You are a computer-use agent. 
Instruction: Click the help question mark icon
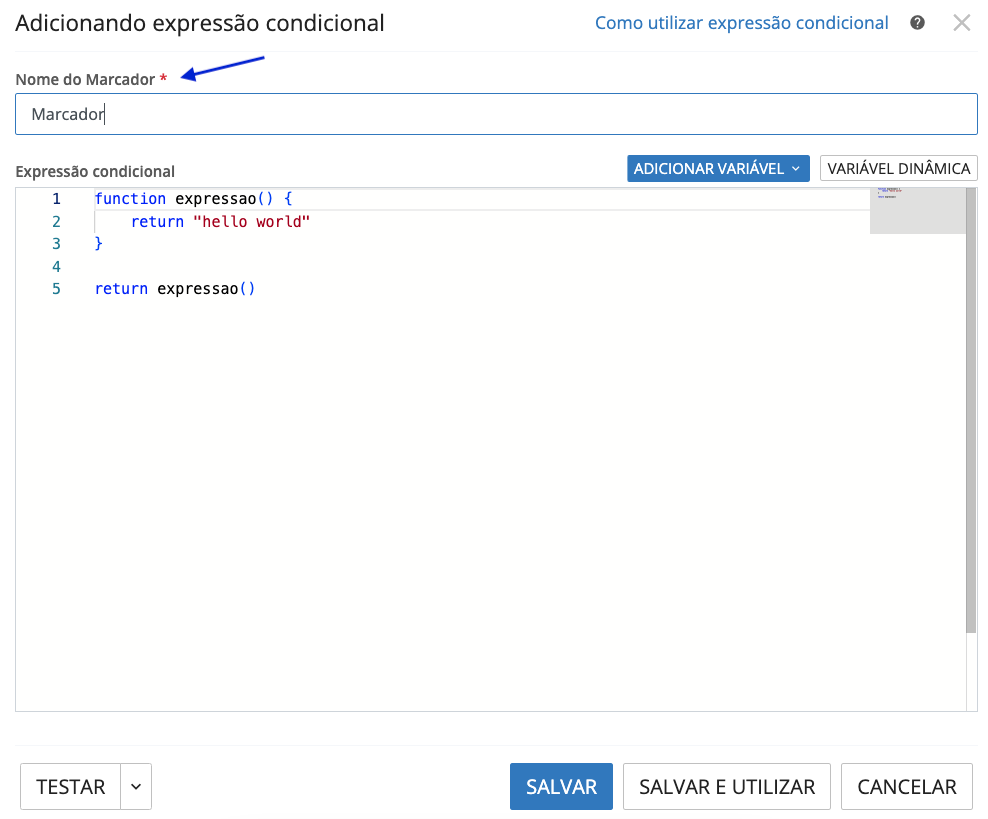pyautogui.click(x=917, y=23)
